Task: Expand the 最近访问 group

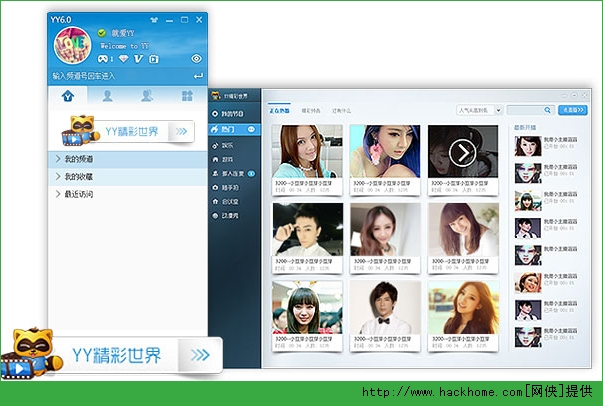Action: tap(127, 194)
